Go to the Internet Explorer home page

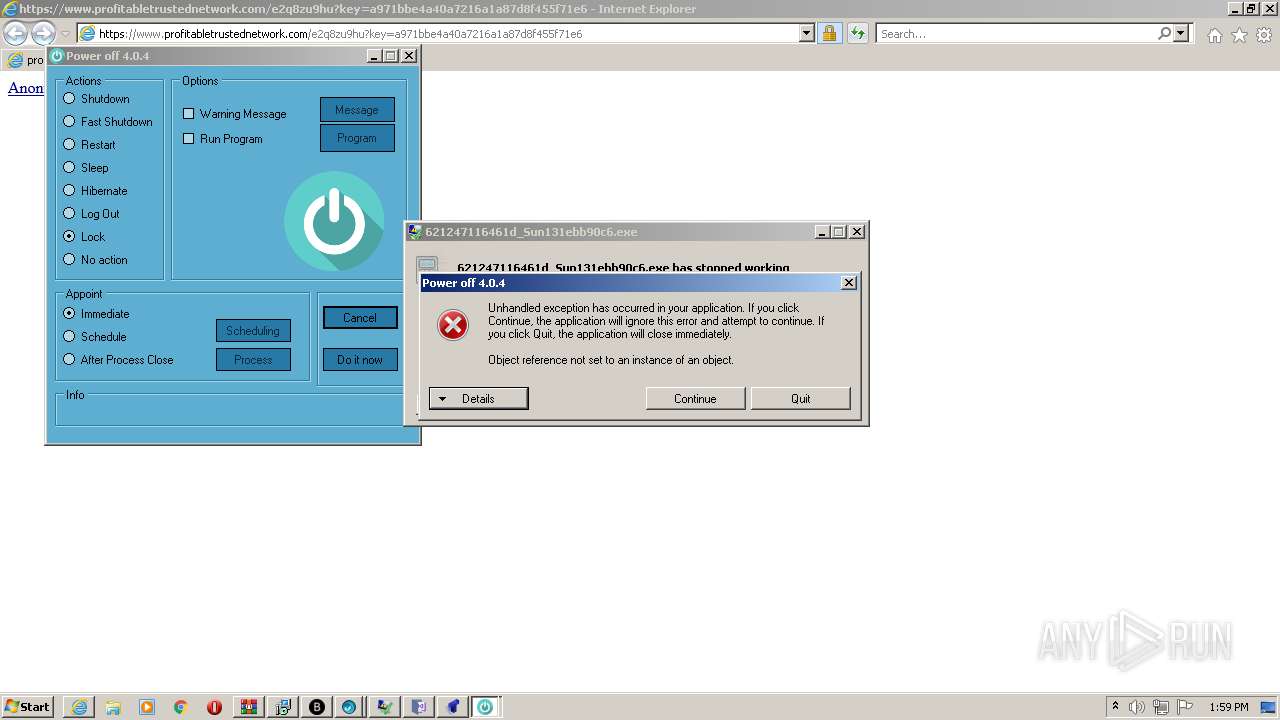coord(1214,35)
